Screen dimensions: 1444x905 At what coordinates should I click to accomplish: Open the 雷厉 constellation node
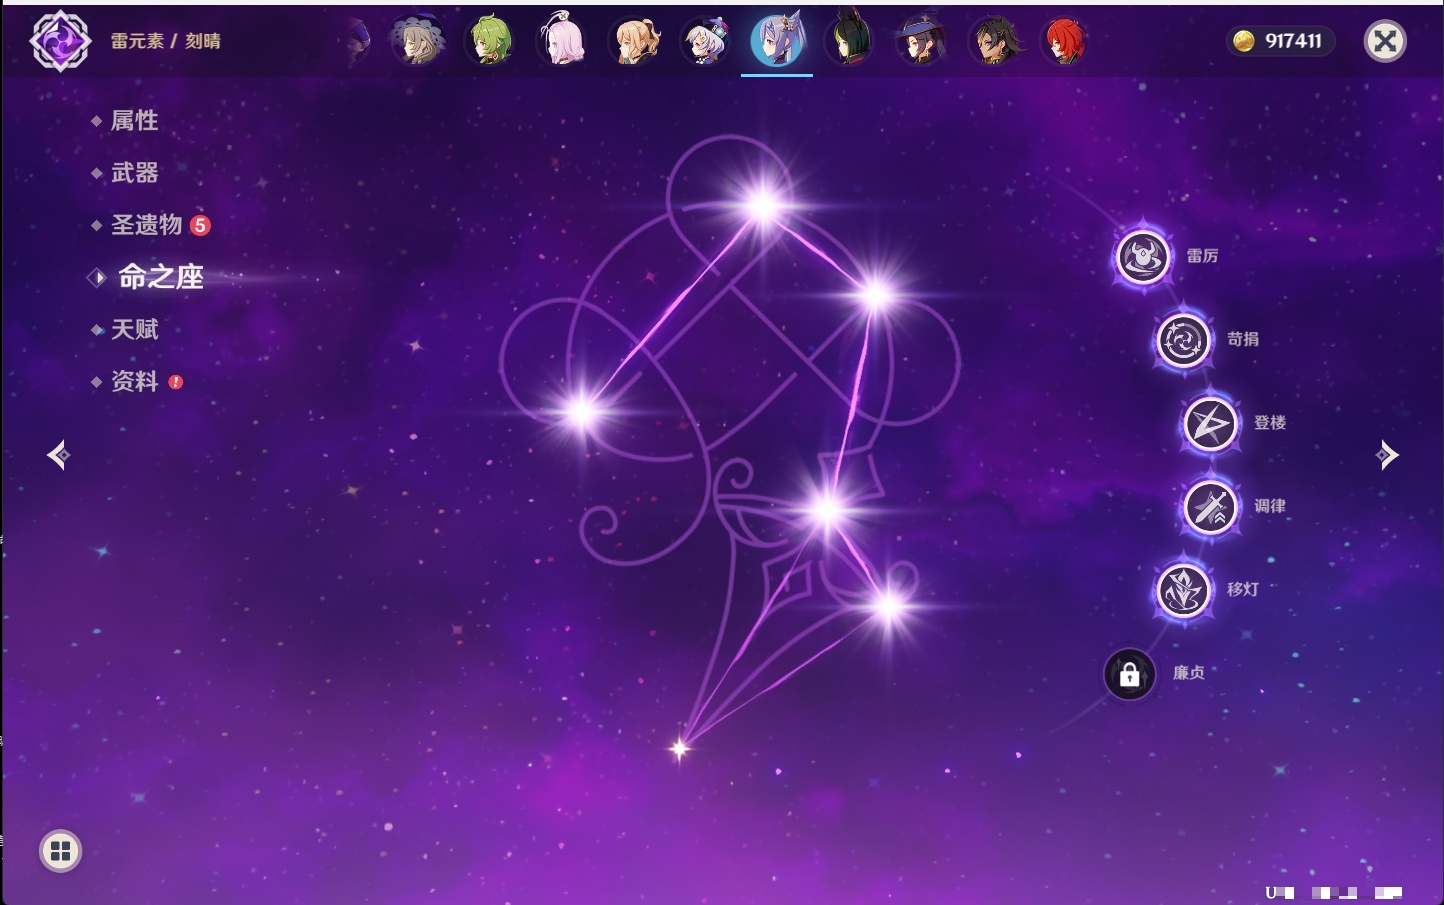point(1143,257)
